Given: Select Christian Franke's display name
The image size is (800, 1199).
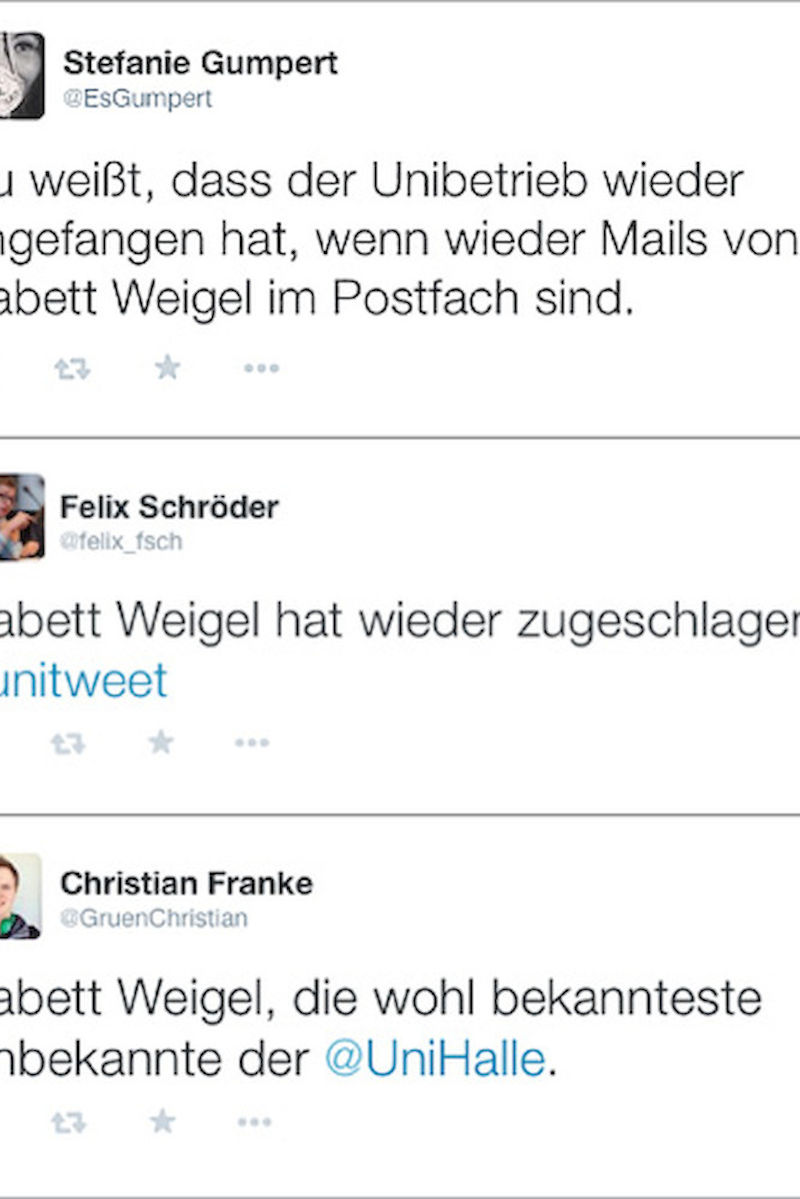Looking at the screenshot, I should (189, 882).
